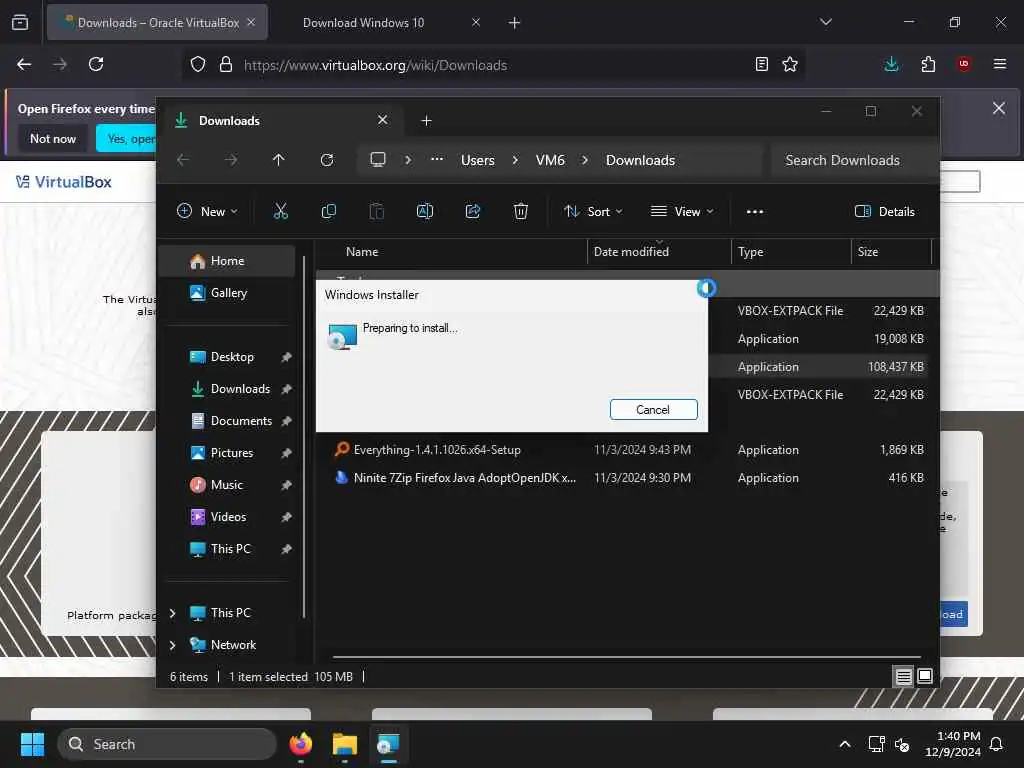Toggle the Details pane button
The width and height of the screenshot is (1024, 768).
click(885, 212)
